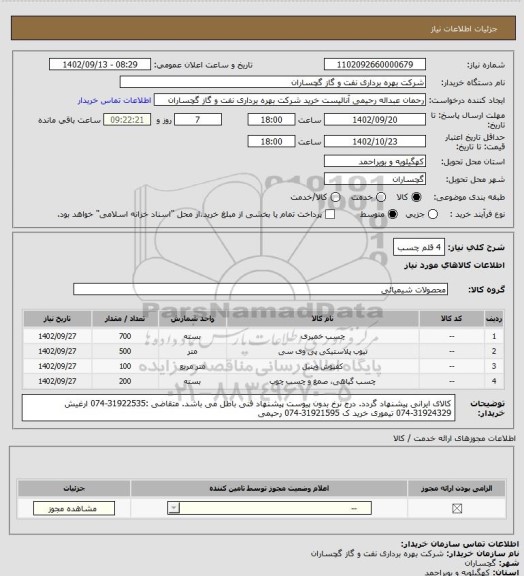This screenshot has height=576, width=524.
Task: Click the جزئیات permit column header
Action: tap(74, 489)
